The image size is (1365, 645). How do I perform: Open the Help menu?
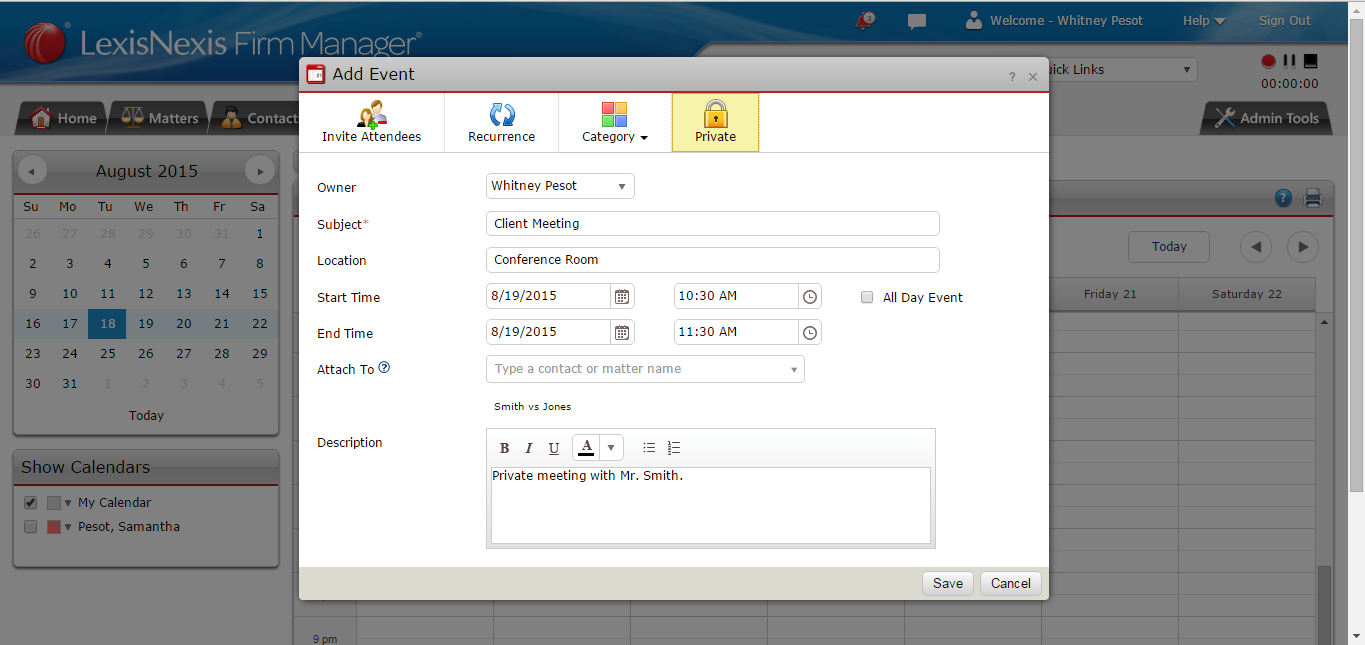(1203, 20)
